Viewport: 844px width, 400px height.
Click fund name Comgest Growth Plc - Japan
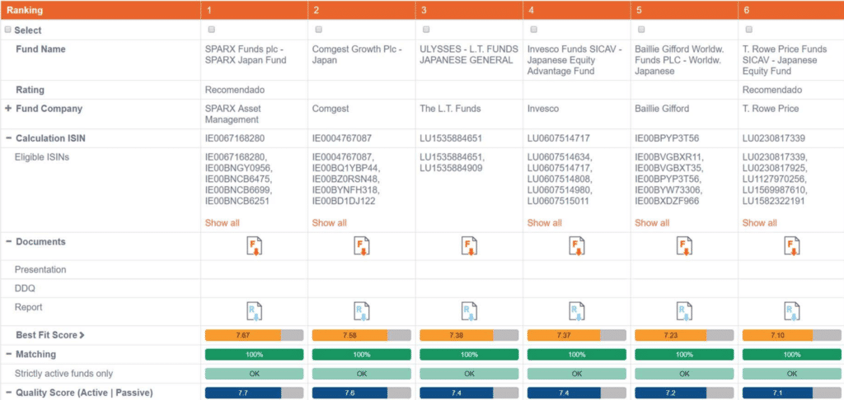point(357,55)
